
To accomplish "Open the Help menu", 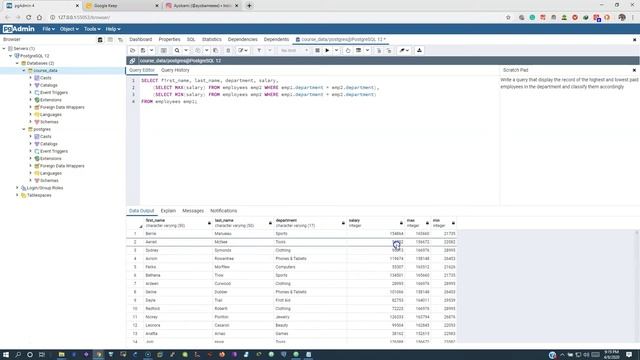I will pyautogui.click(x=113, y=29).
